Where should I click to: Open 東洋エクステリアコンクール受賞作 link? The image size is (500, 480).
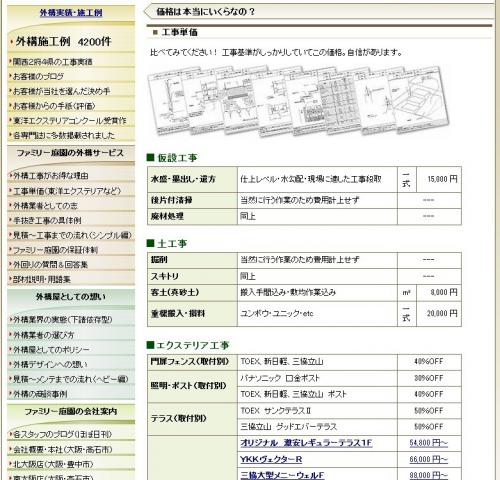click(70, 120)
